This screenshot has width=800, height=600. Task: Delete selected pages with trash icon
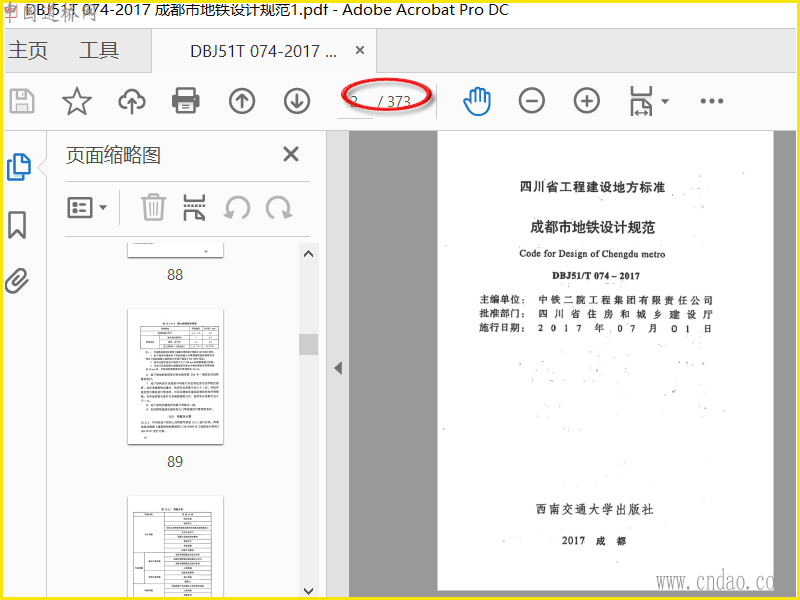(154, 207)
